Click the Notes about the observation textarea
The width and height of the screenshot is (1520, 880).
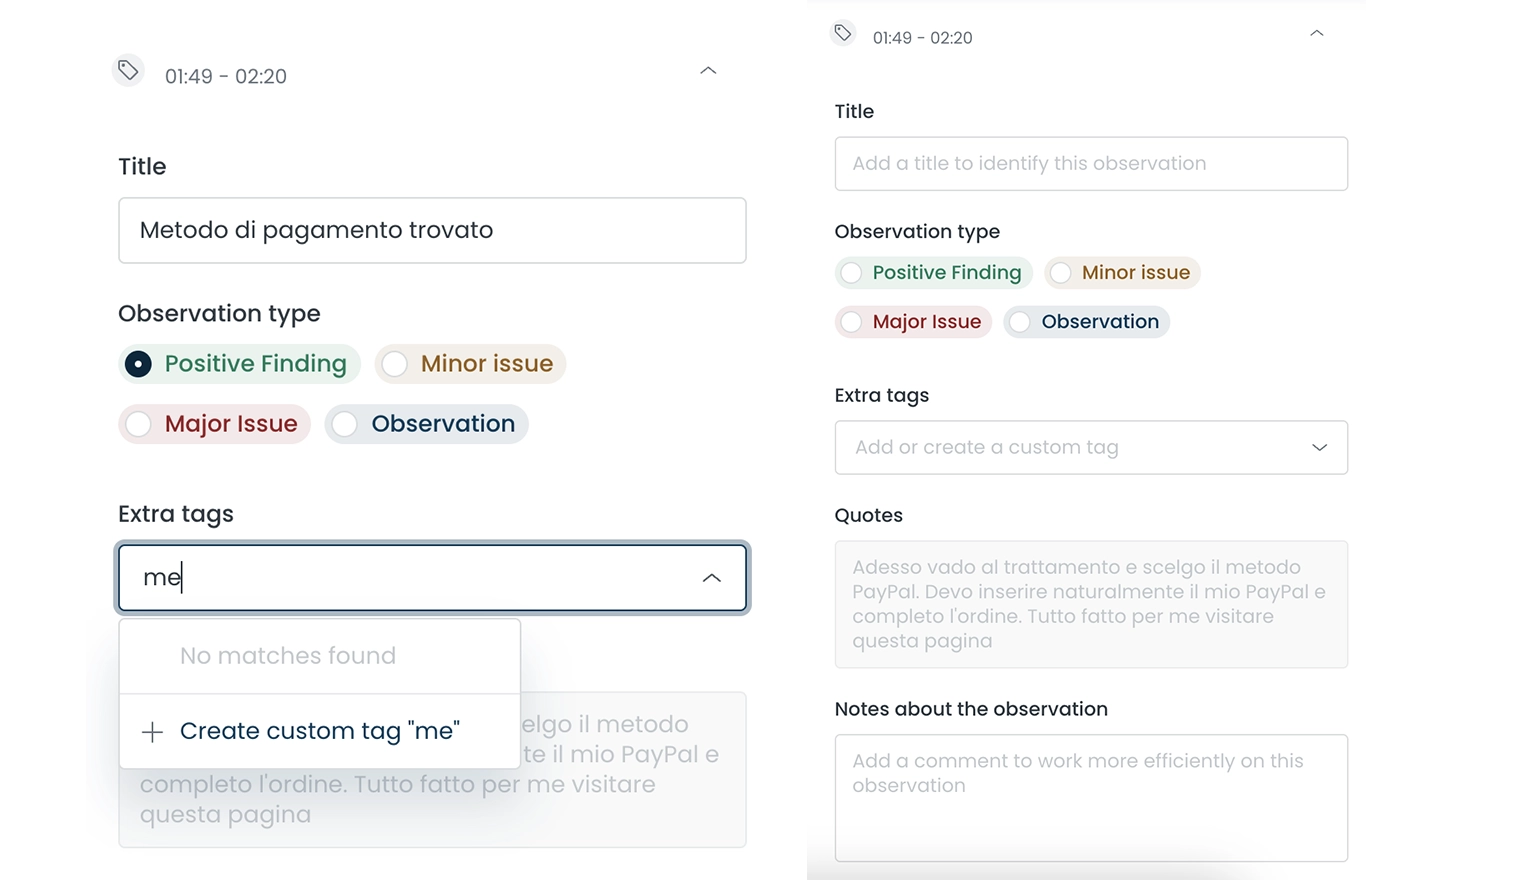1090,797
